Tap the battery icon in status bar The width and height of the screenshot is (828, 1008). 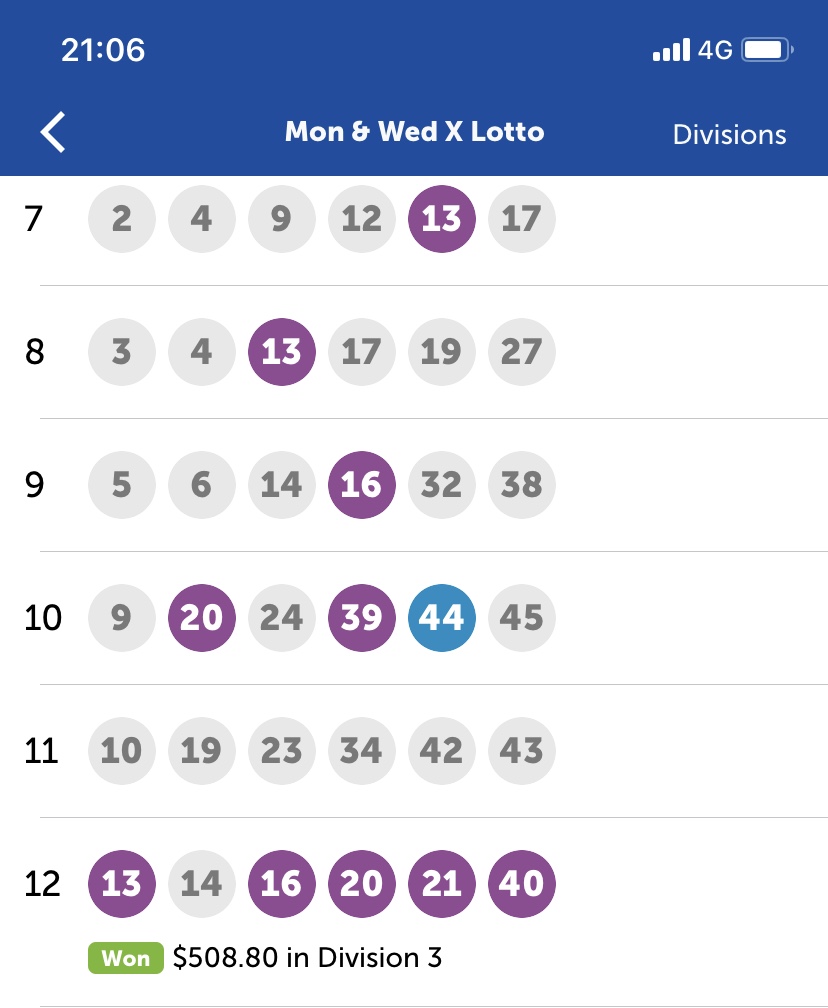click(768, 50)
